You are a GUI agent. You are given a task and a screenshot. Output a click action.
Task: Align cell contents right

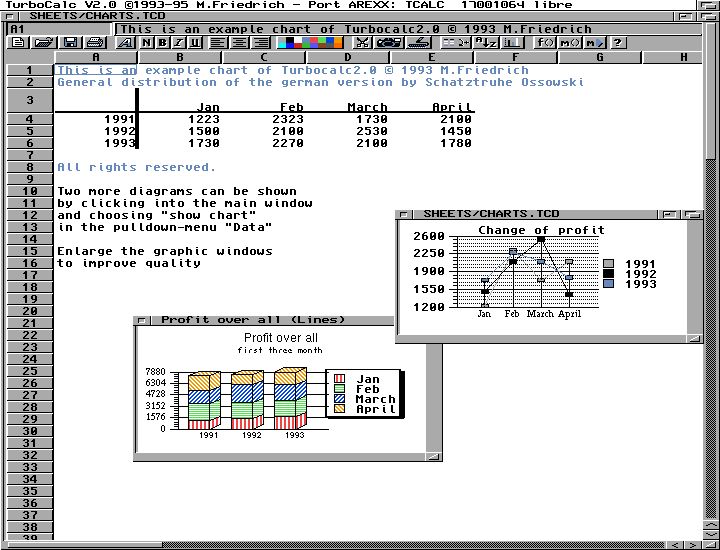(x=261, y=43)
